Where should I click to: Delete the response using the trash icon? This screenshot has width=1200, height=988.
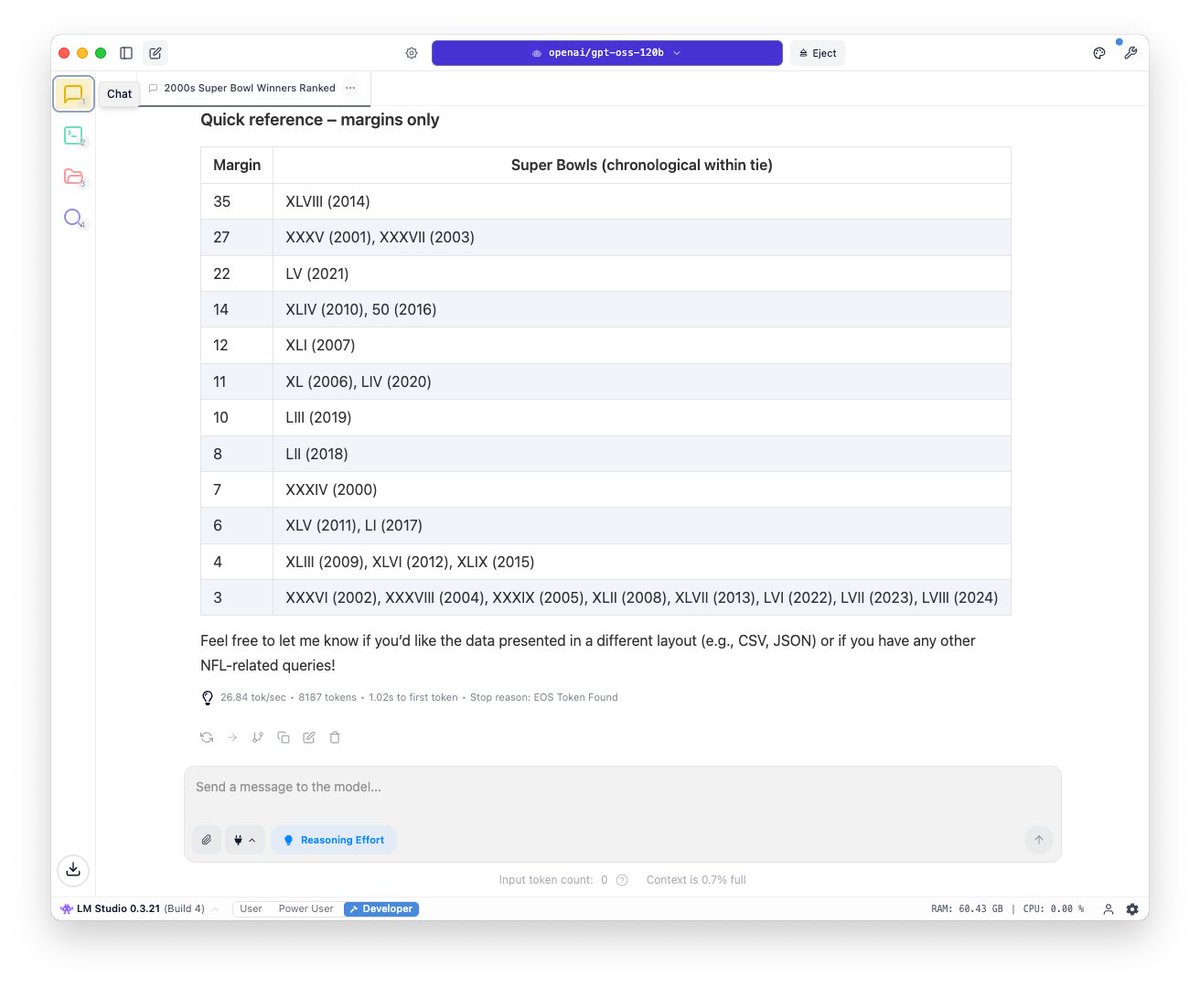click(334, 737)
